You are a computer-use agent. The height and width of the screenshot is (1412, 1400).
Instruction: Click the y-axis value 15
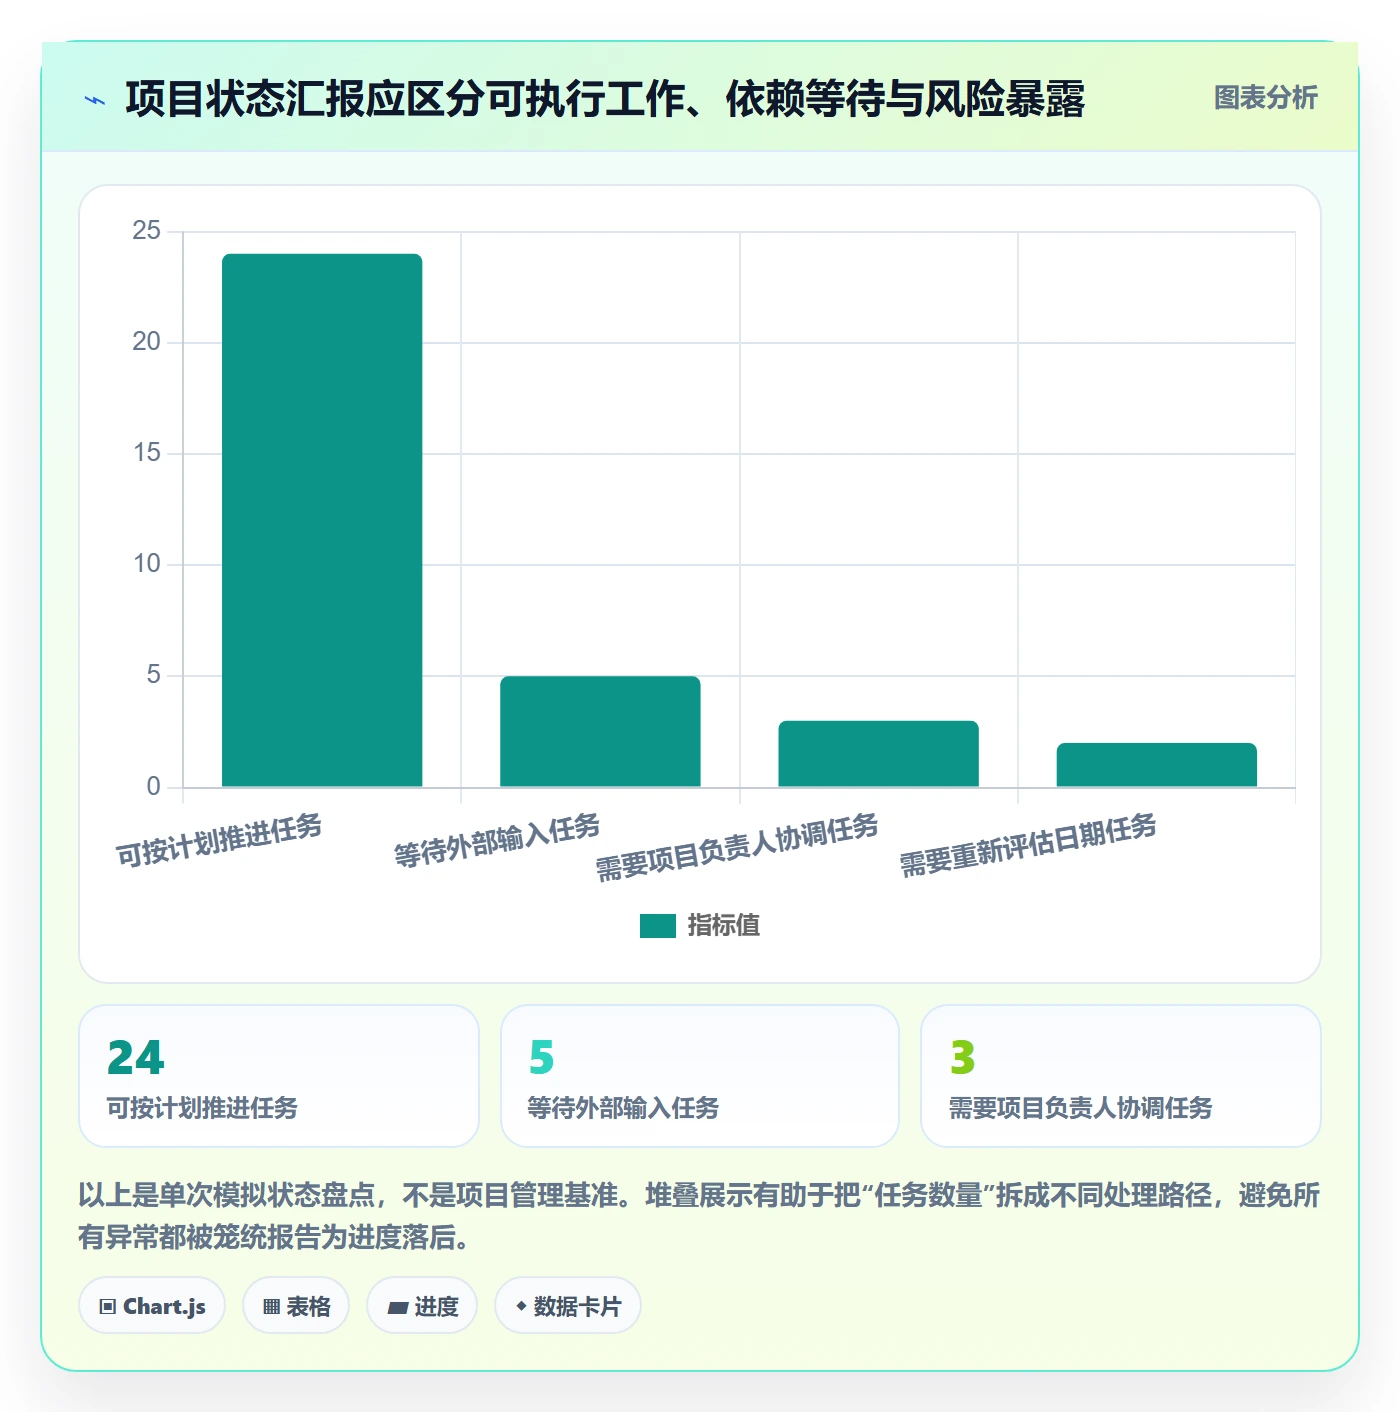tap(147, 453)
